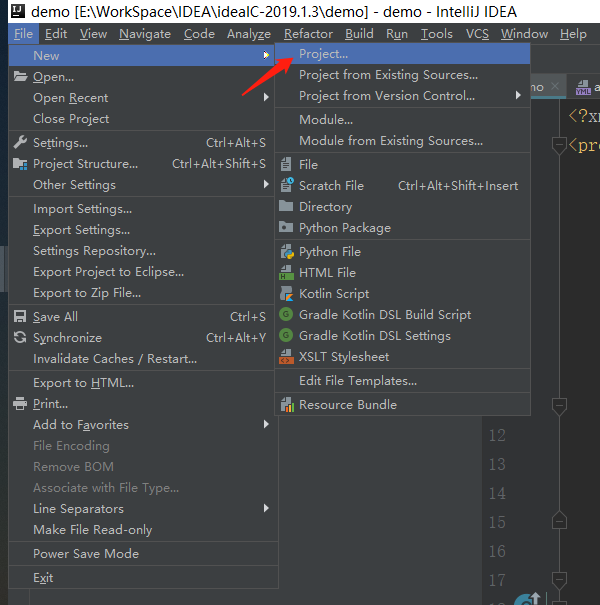Select Edit File Templates...
The image size is (600, 605).
click(402, 380)
